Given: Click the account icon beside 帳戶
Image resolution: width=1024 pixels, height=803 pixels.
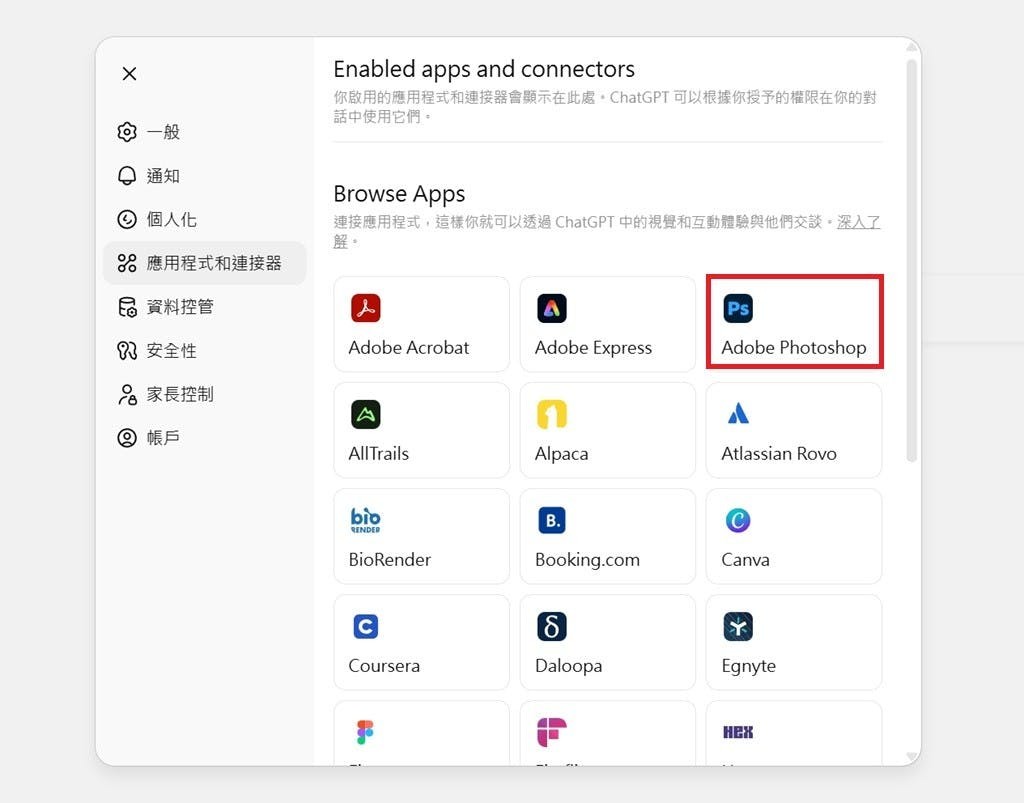Looking at the screenshot, I should 127,437.
